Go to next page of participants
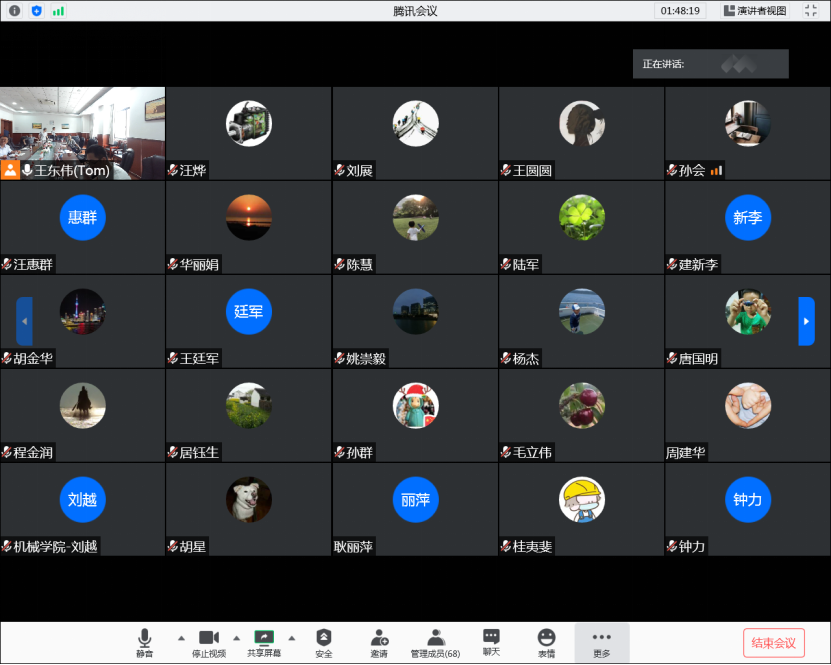 pos(806,321)
